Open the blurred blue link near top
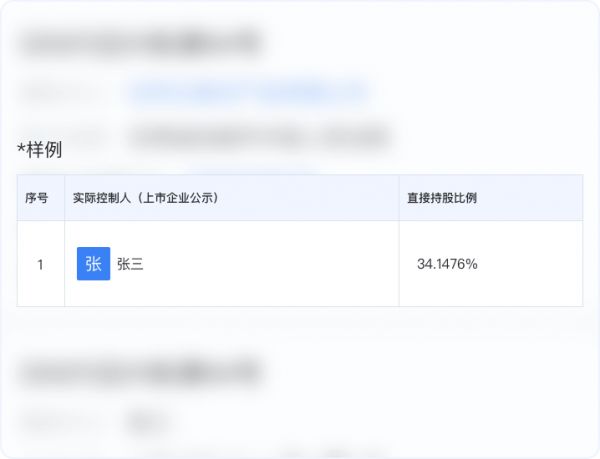Screen dimensions: 600x459 249,92
